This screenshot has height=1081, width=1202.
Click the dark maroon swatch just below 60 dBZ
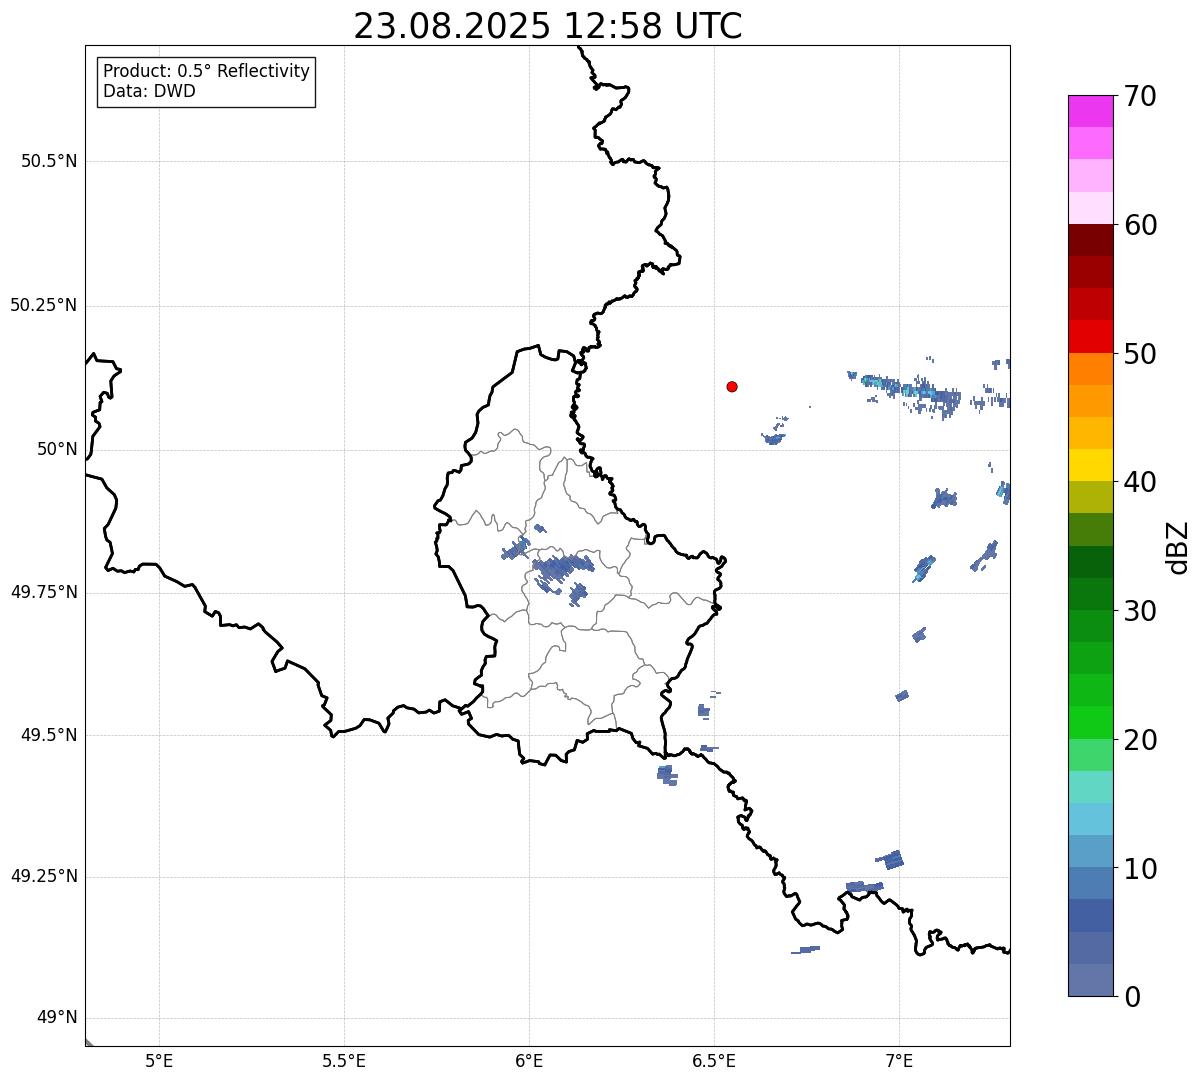1091,240
